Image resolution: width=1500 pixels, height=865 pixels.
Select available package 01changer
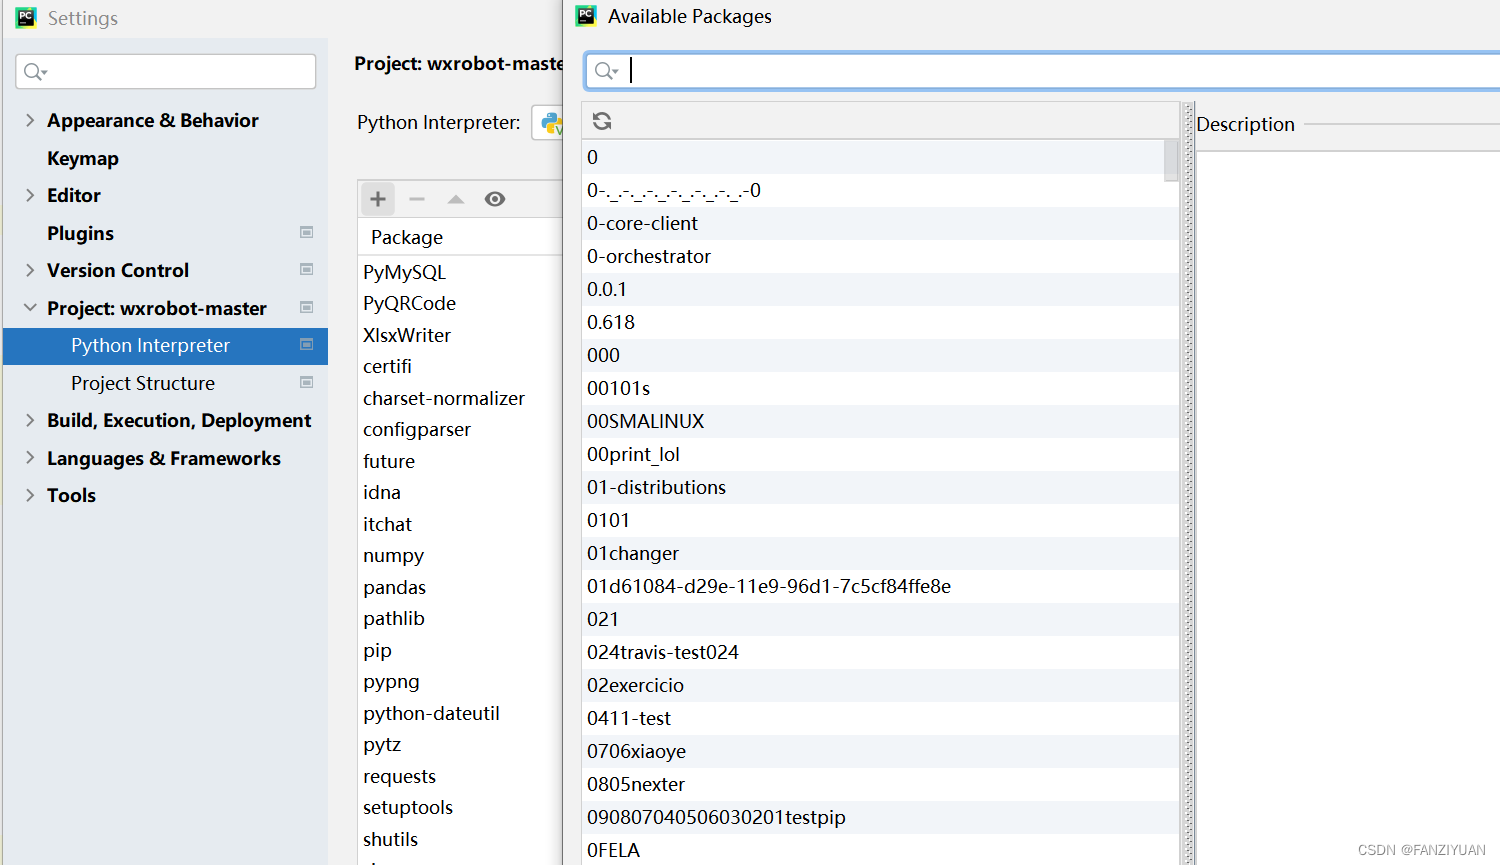[881, 553]
